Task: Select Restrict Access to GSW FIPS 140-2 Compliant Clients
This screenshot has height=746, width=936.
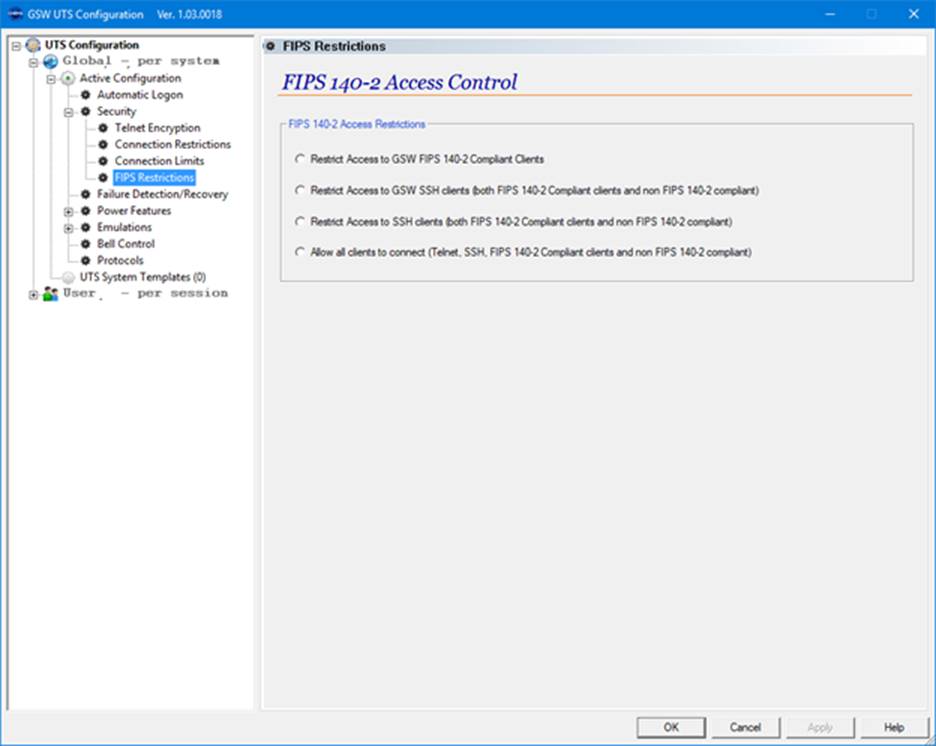Action: pyautogui.click(x=300, y=159)
